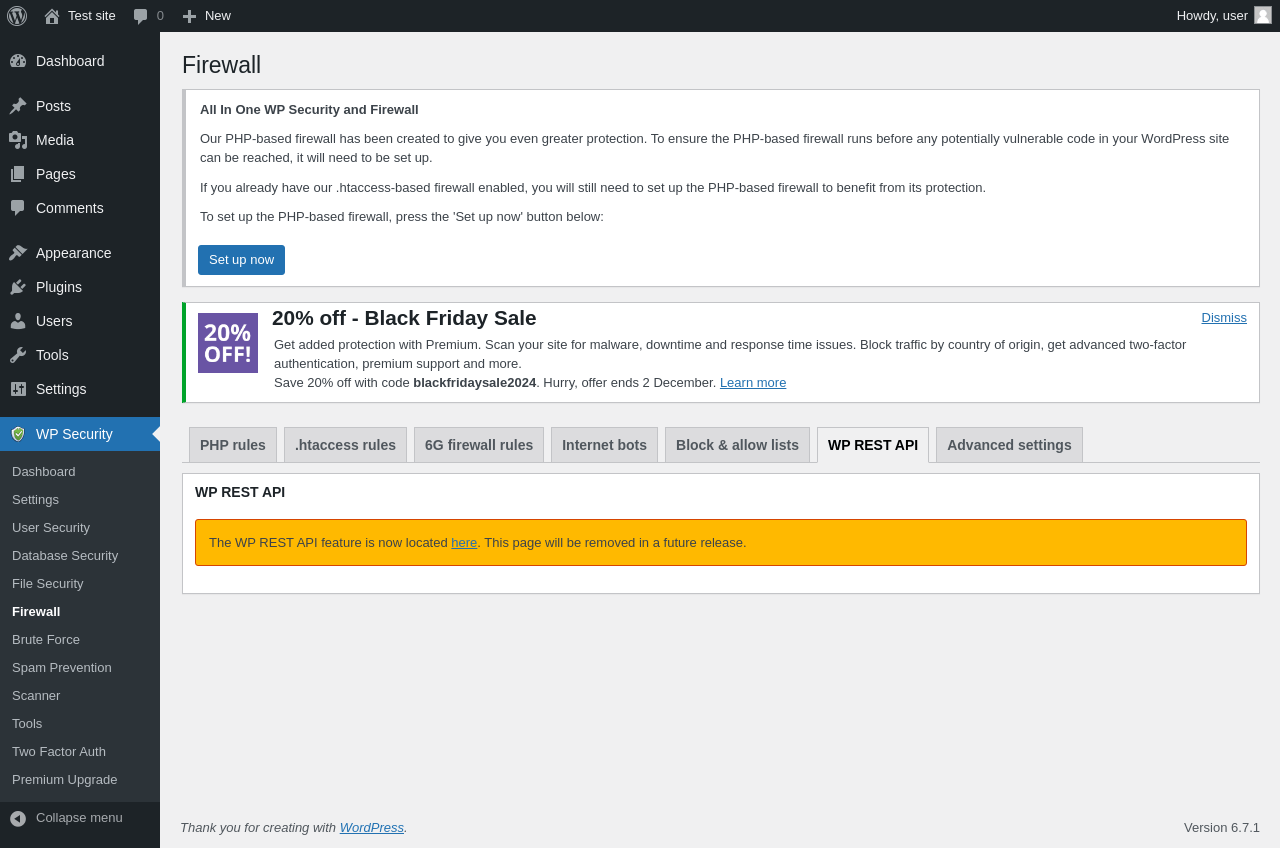Click the Appearance paintbrush icon
Image resolution: width=1280 pixels, height=848 pixels.
(x=18, y=253)
